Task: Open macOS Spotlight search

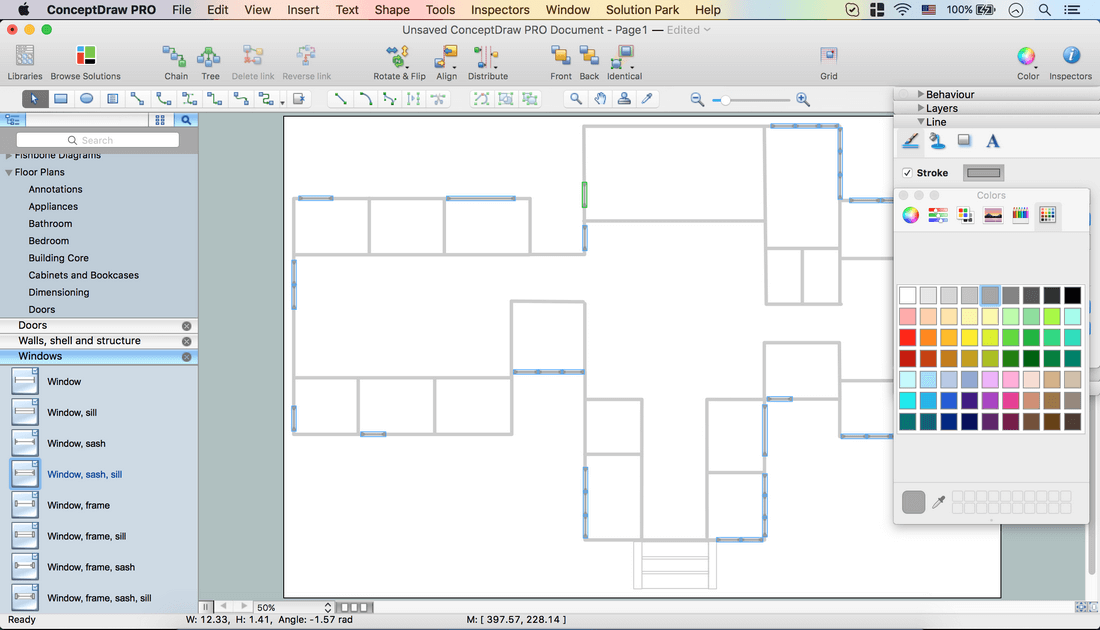Action: click(1045, 10)
